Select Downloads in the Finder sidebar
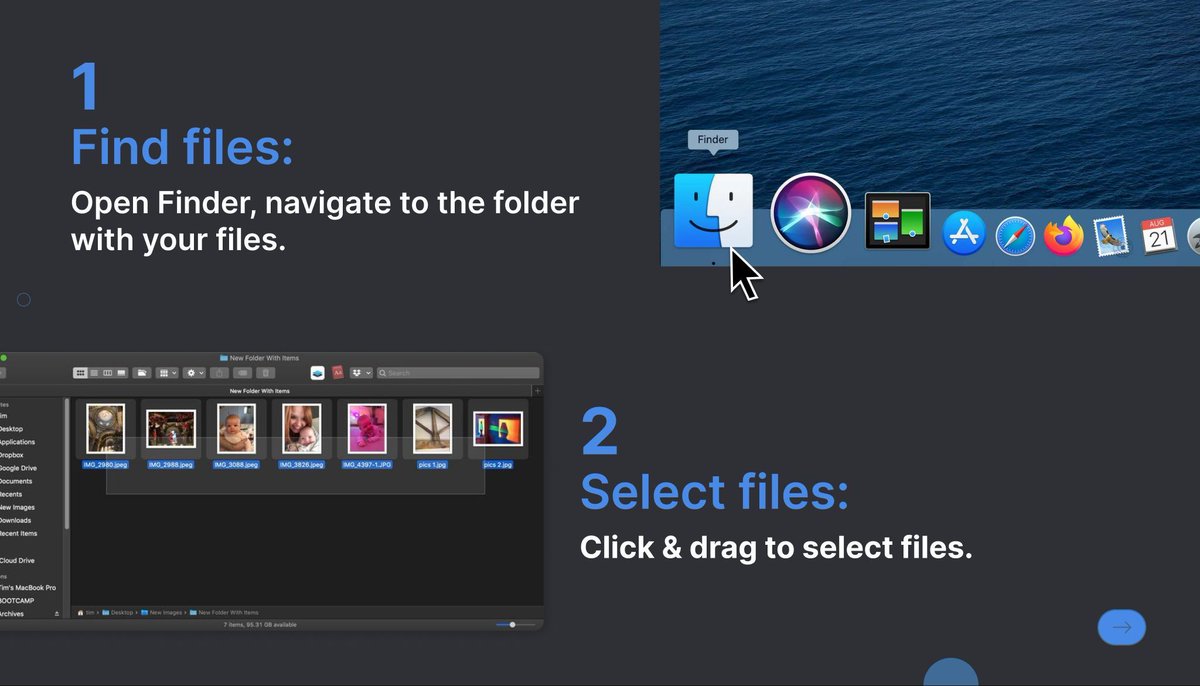 (x=26, y=520)
